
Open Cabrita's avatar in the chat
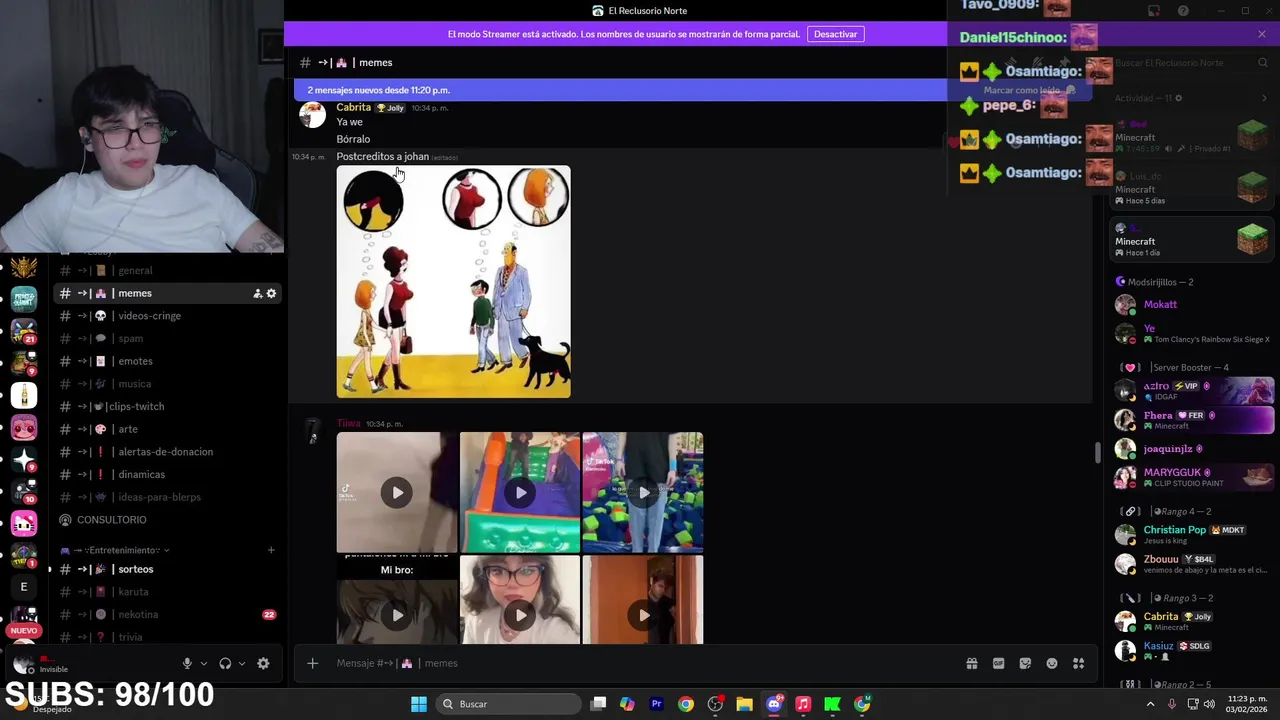click(312, 114)
